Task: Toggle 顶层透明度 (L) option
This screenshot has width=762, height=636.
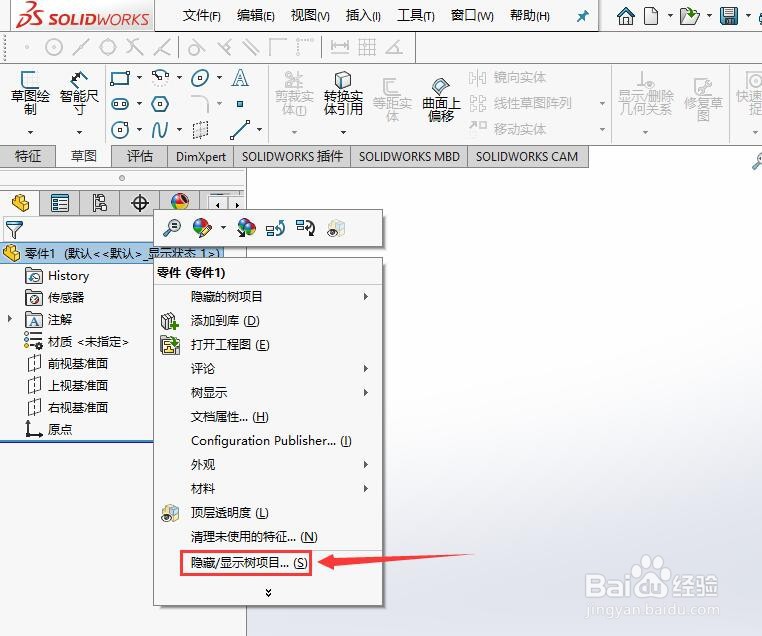Action: (x=268, y=513)
